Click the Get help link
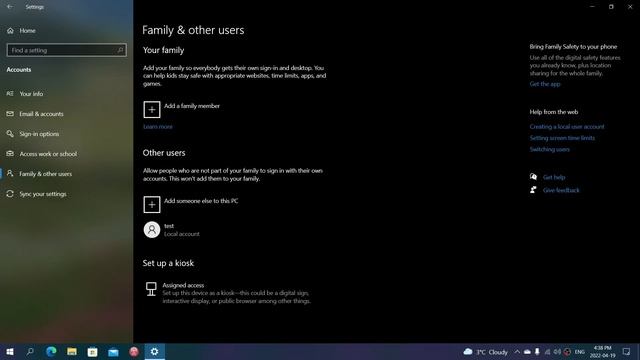 click(554, 177)
